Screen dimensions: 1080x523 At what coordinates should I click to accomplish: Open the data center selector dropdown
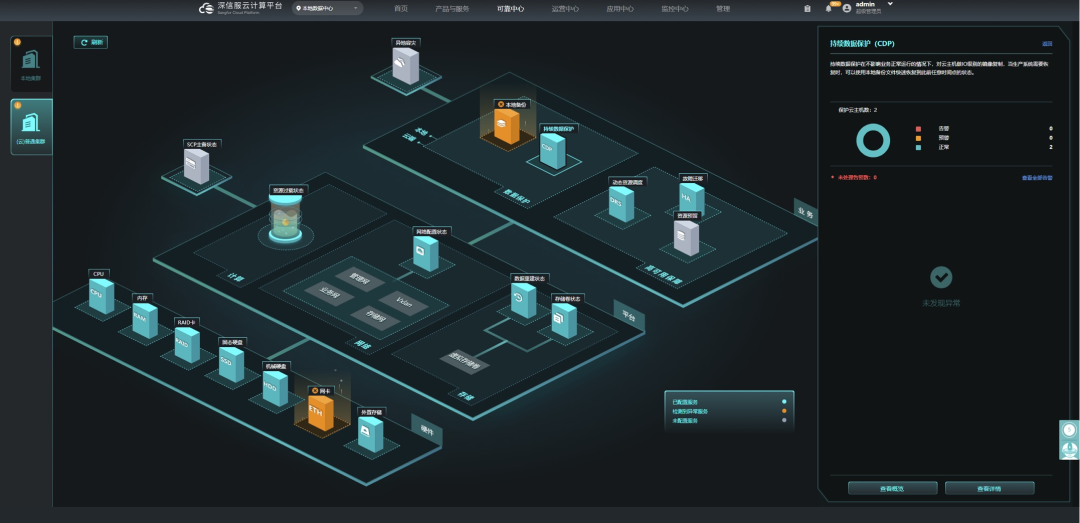[x=327, y=9]
